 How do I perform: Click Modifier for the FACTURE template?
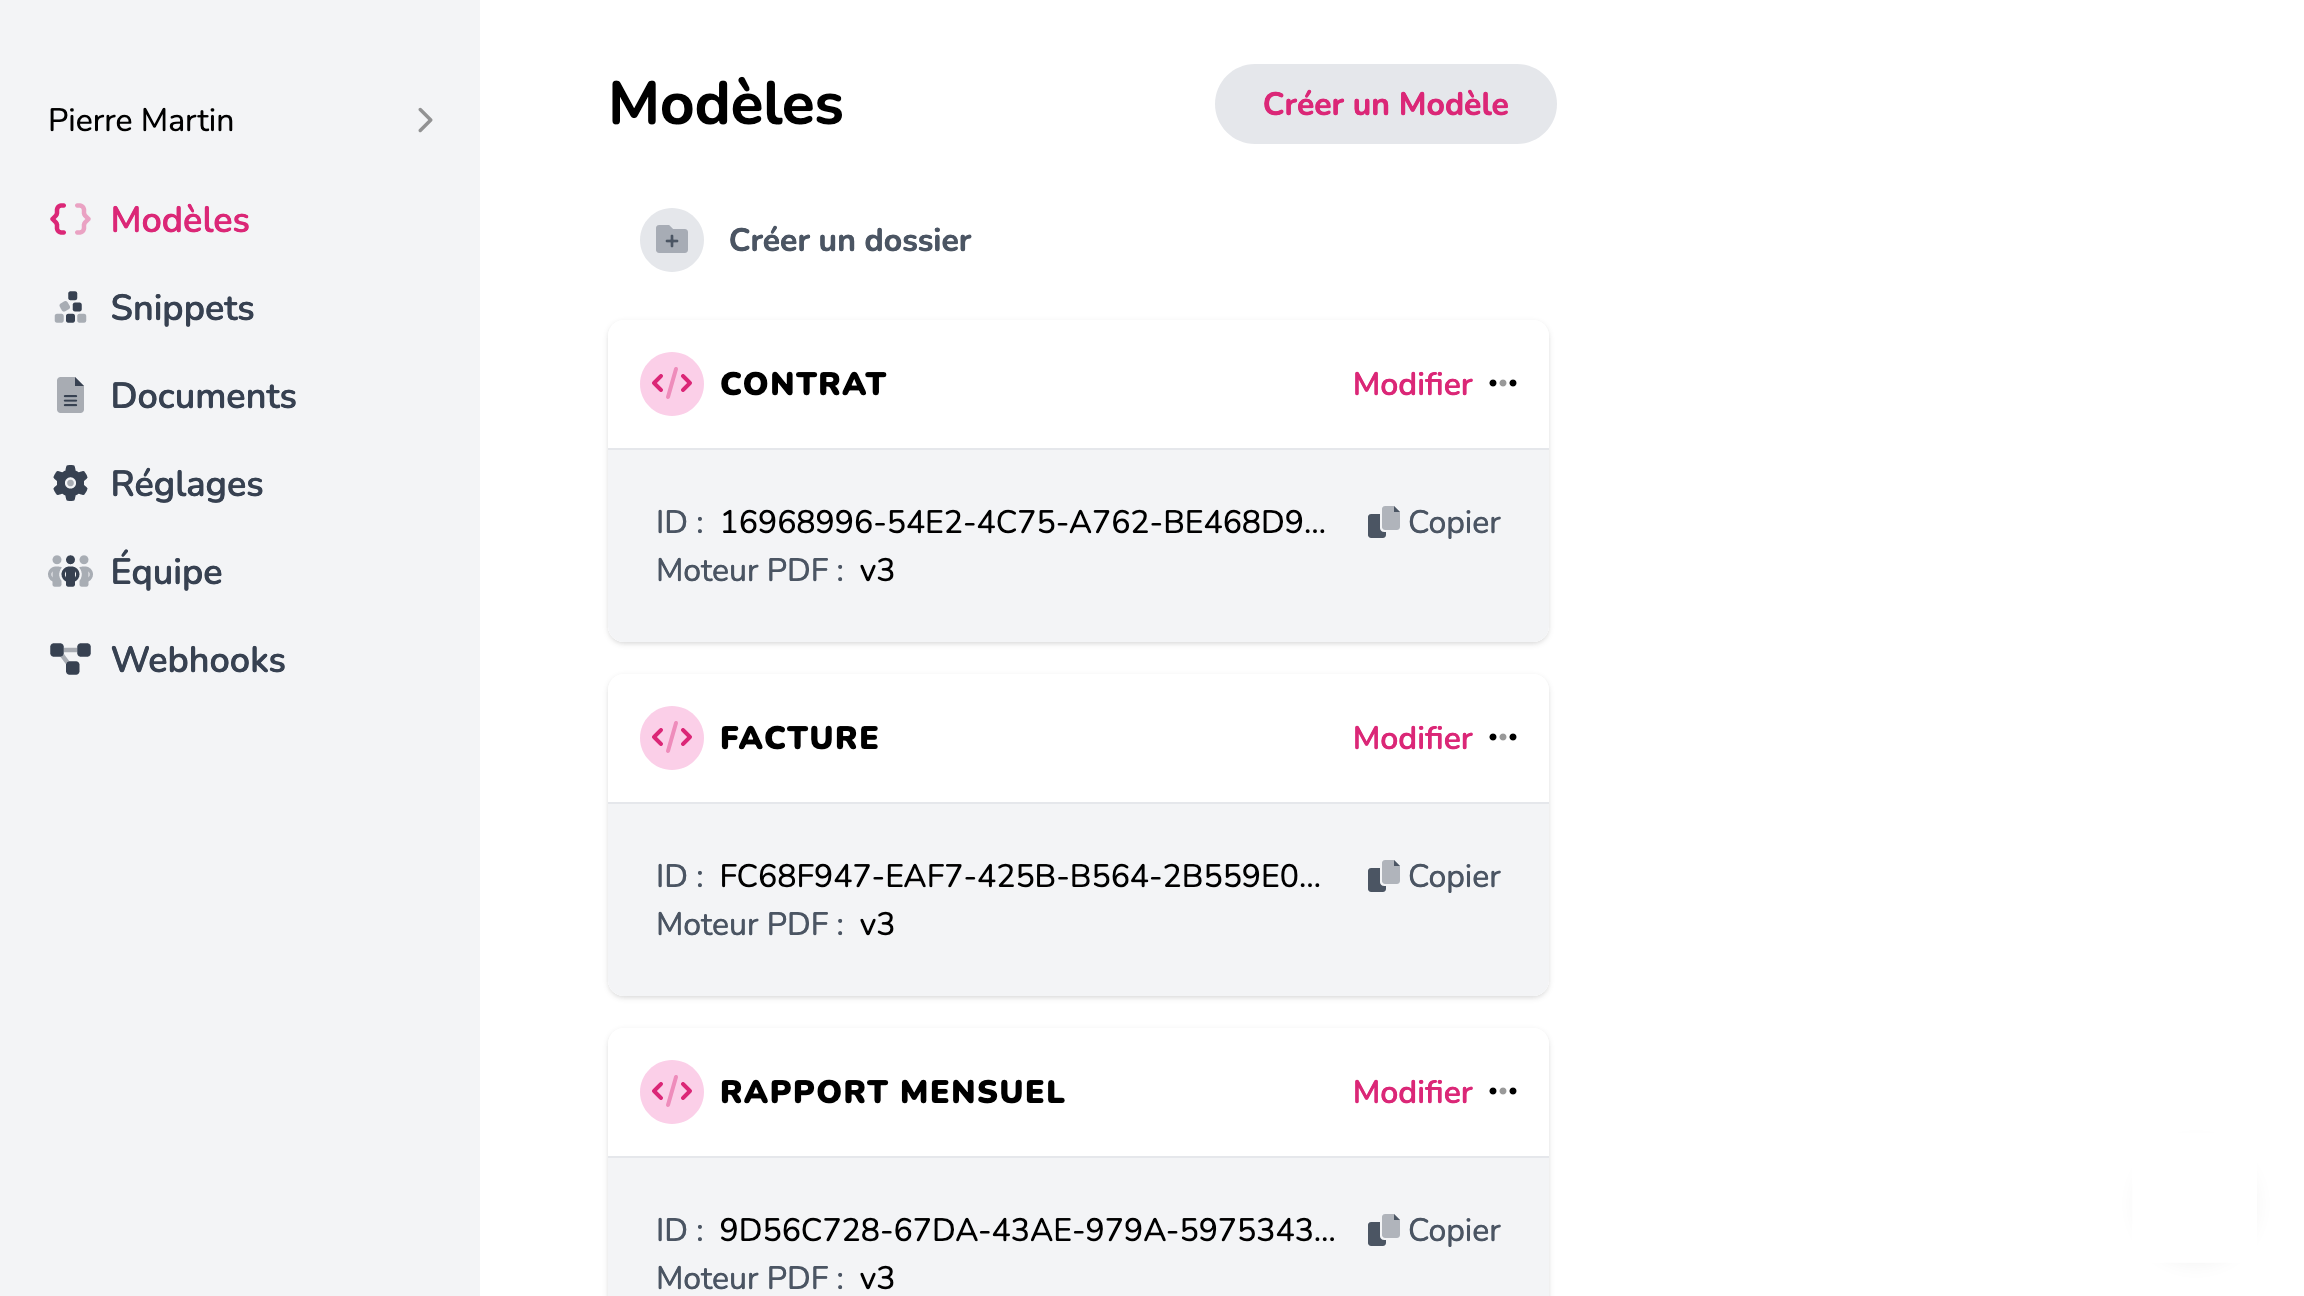[1412, 738]
